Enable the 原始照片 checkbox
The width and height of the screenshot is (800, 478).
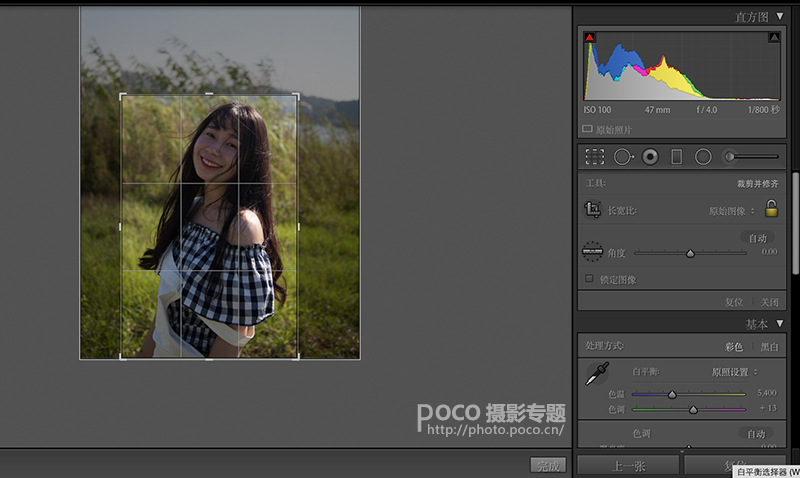pyautogui.click(x=587, y=129)
